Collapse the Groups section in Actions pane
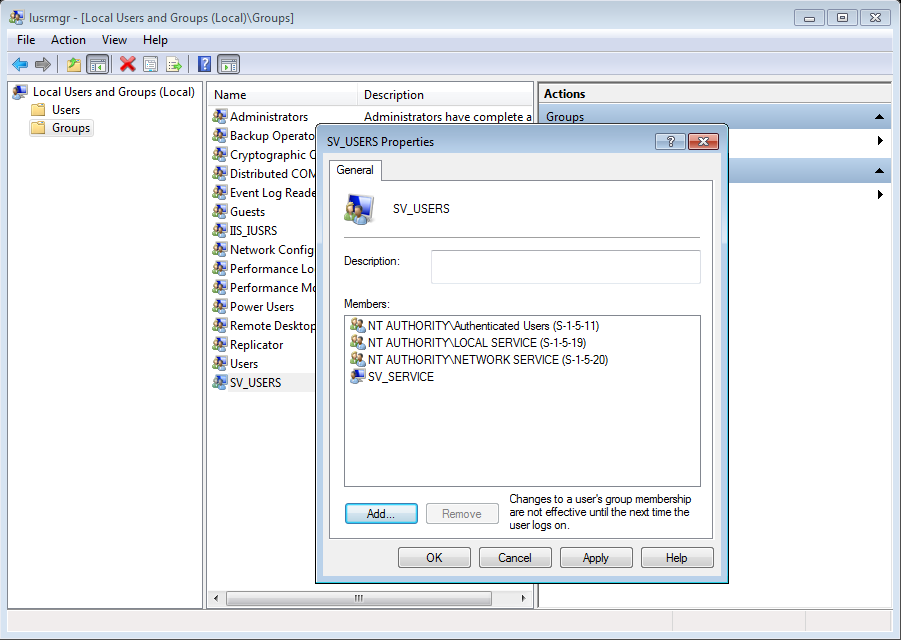Screen dimensions: 901x640 coord(880,117)
